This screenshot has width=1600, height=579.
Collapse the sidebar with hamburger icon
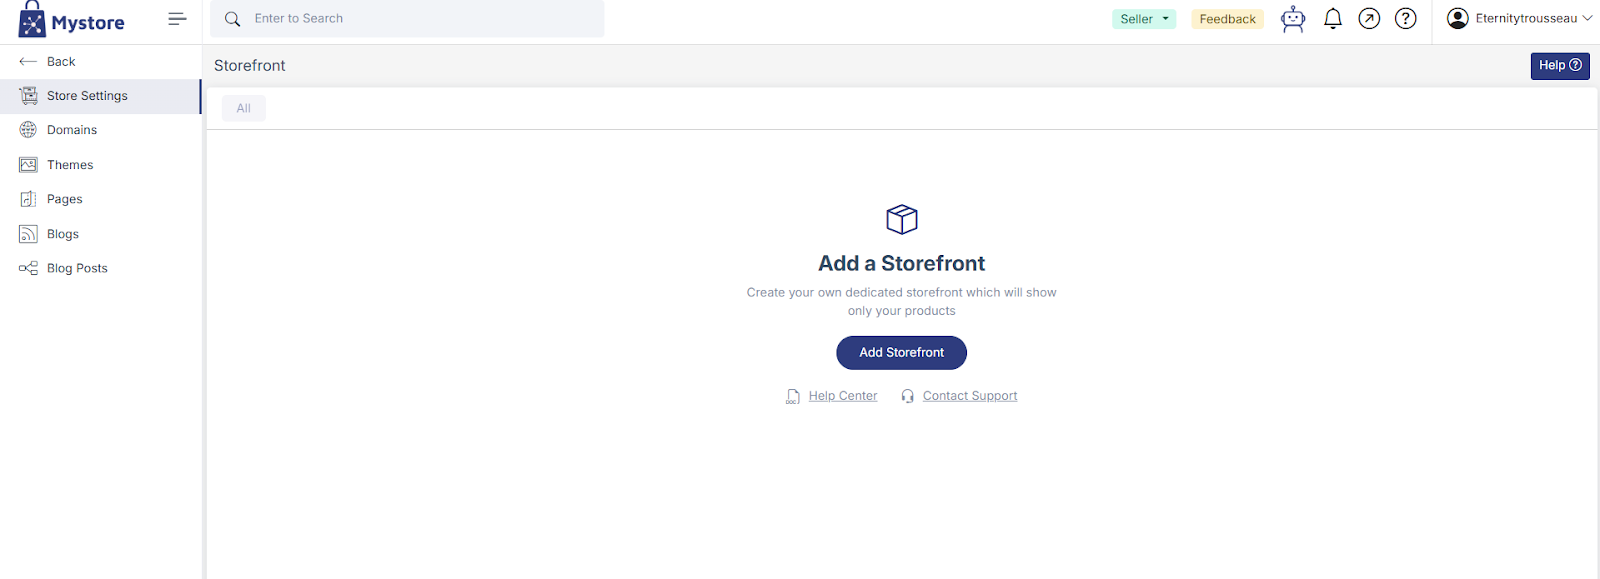tap(177, 19)
